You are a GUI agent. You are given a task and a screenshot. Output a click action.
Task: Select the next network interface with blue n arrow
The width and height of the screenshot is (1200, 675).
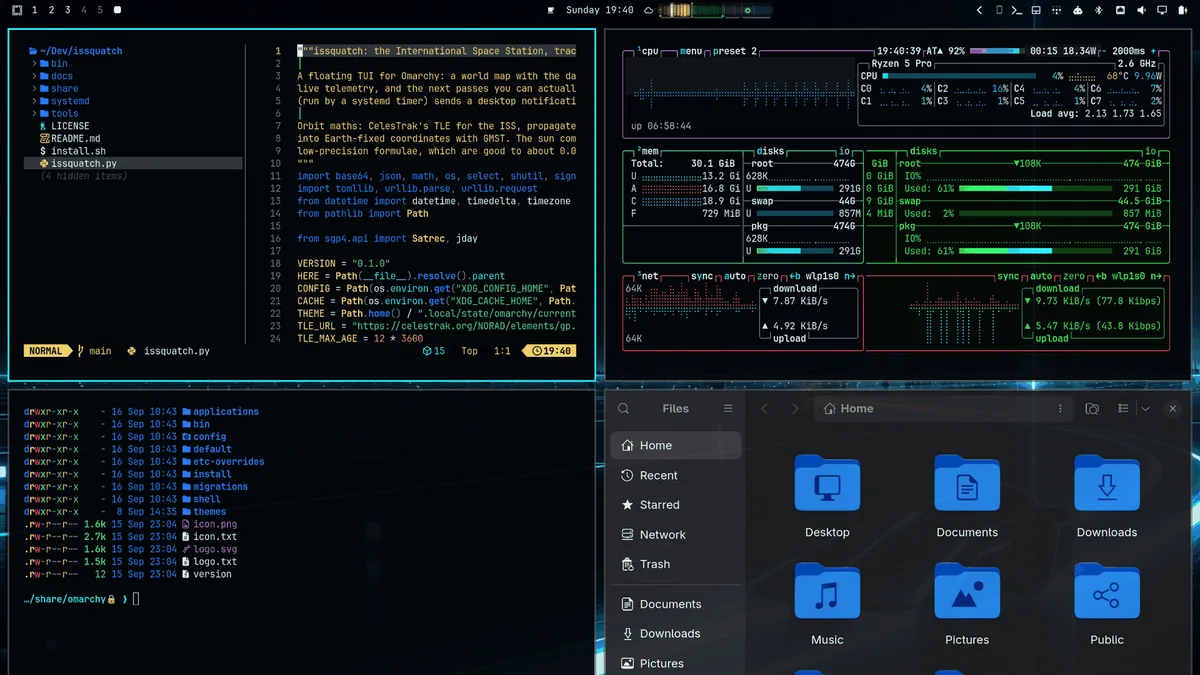tap(849, 276)
